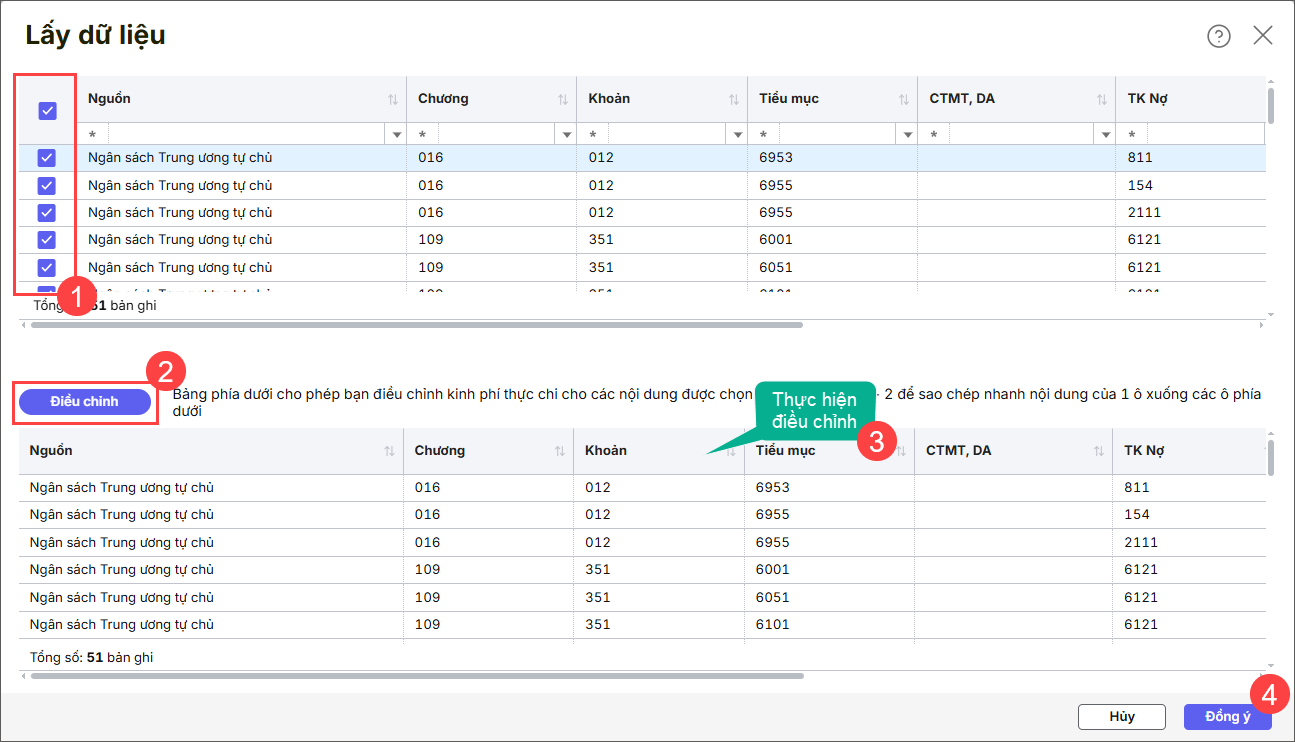
Task: Sort top table by Tiểu mục icon
Action: pyautogui.click(x=903, y=99)
